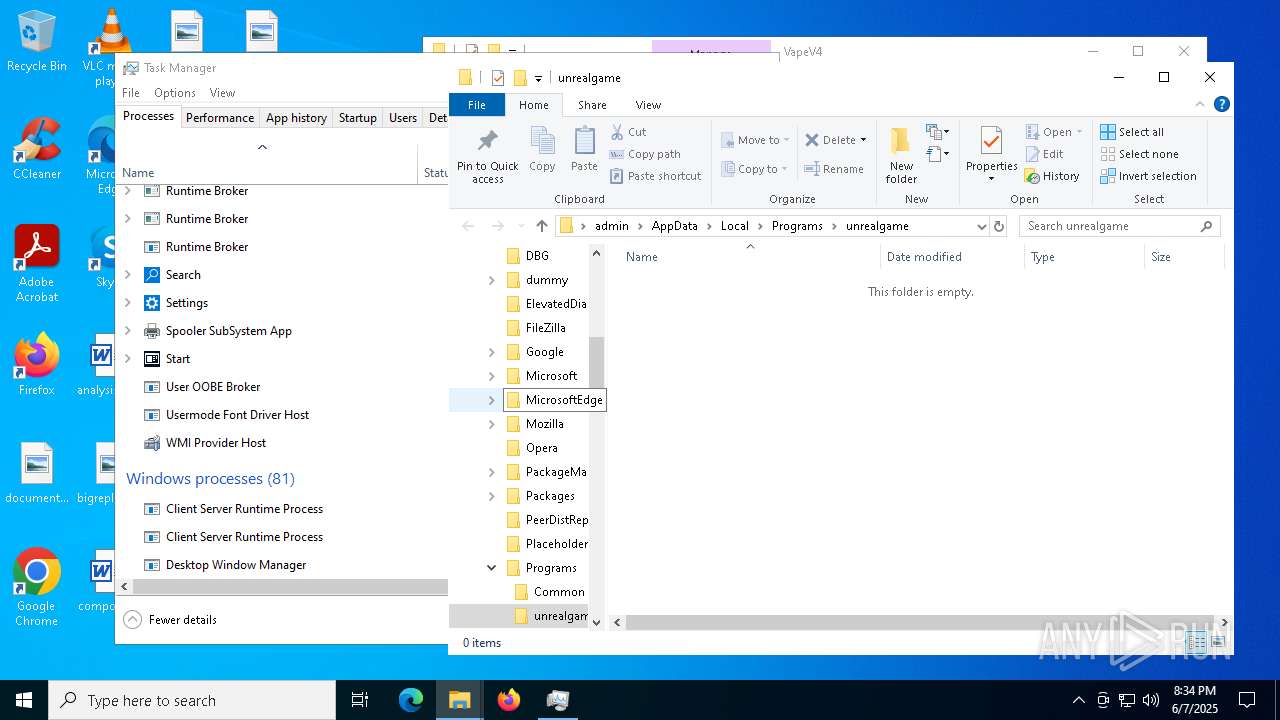Open the Move to dropdown
This screenshot has height=720, width=1280.
pyautogui.click(x=755, y=140)
